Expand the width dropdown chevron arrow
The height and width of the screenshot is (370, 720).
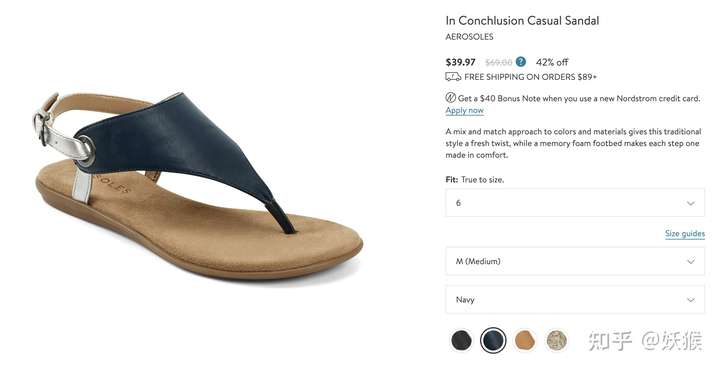pos(691,262)
